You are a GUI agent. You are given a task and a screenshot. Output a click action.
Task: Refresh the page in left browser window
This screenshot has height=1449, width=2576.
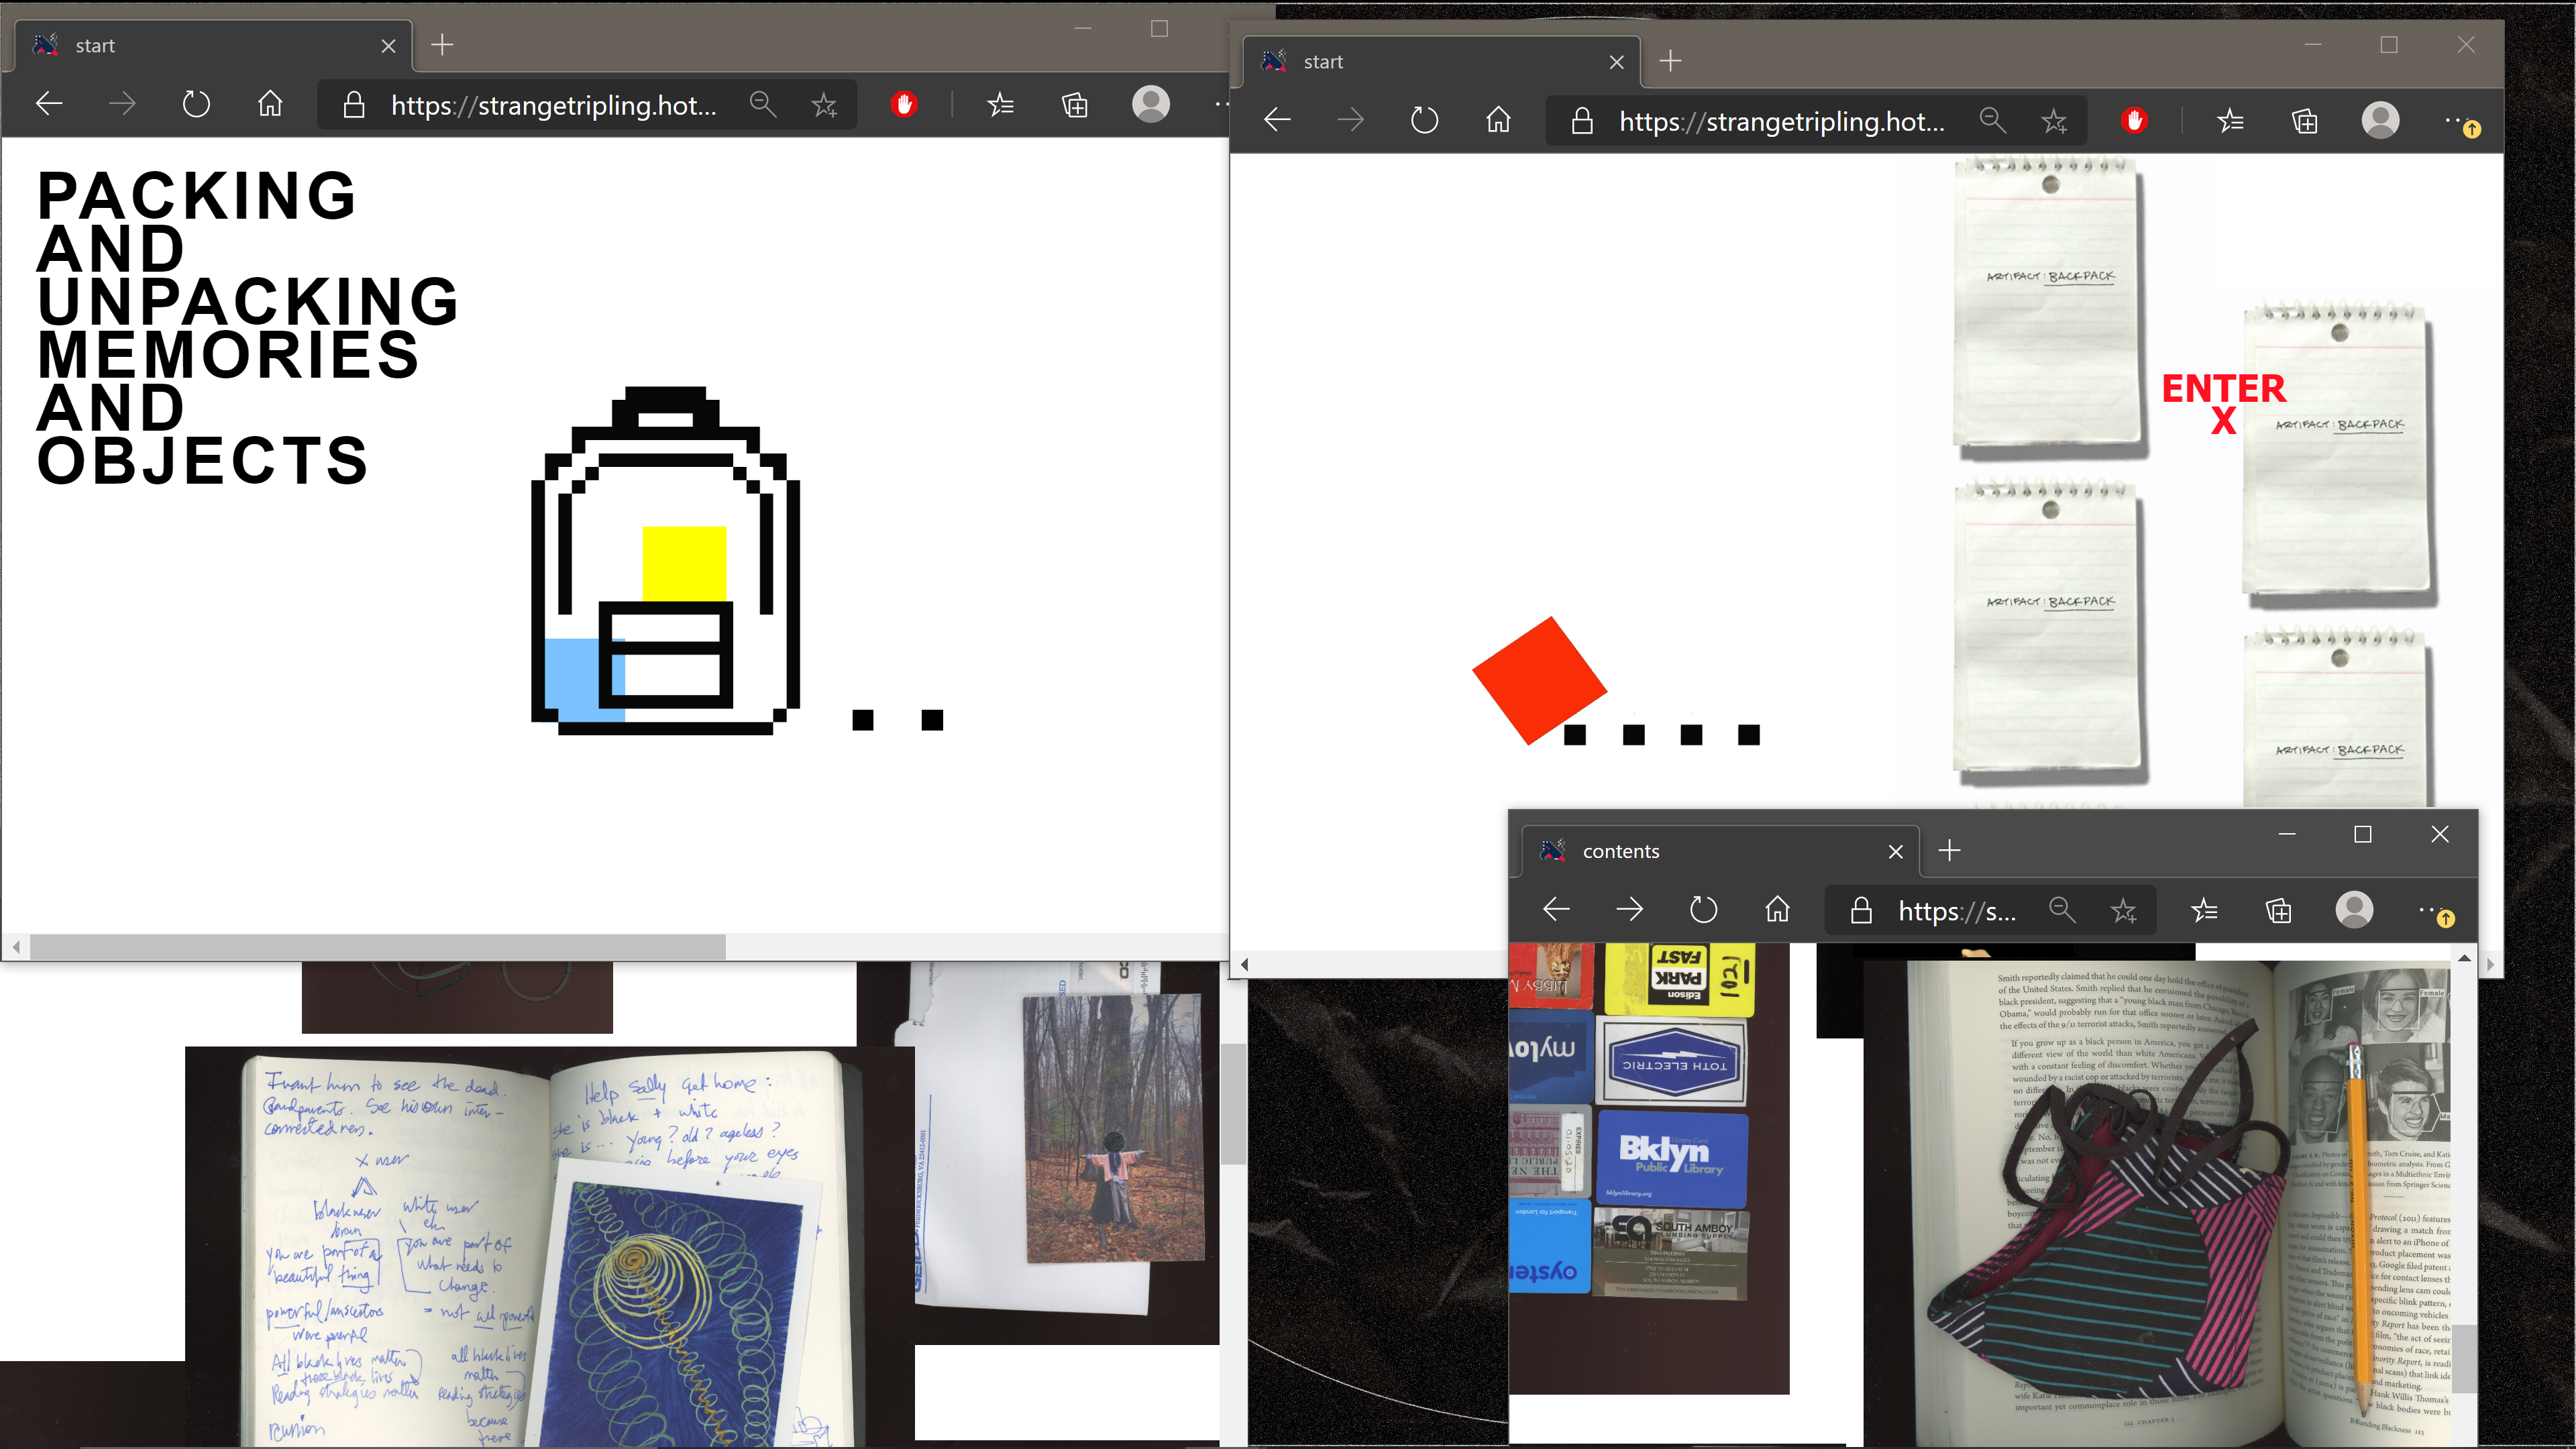(196, 104)
